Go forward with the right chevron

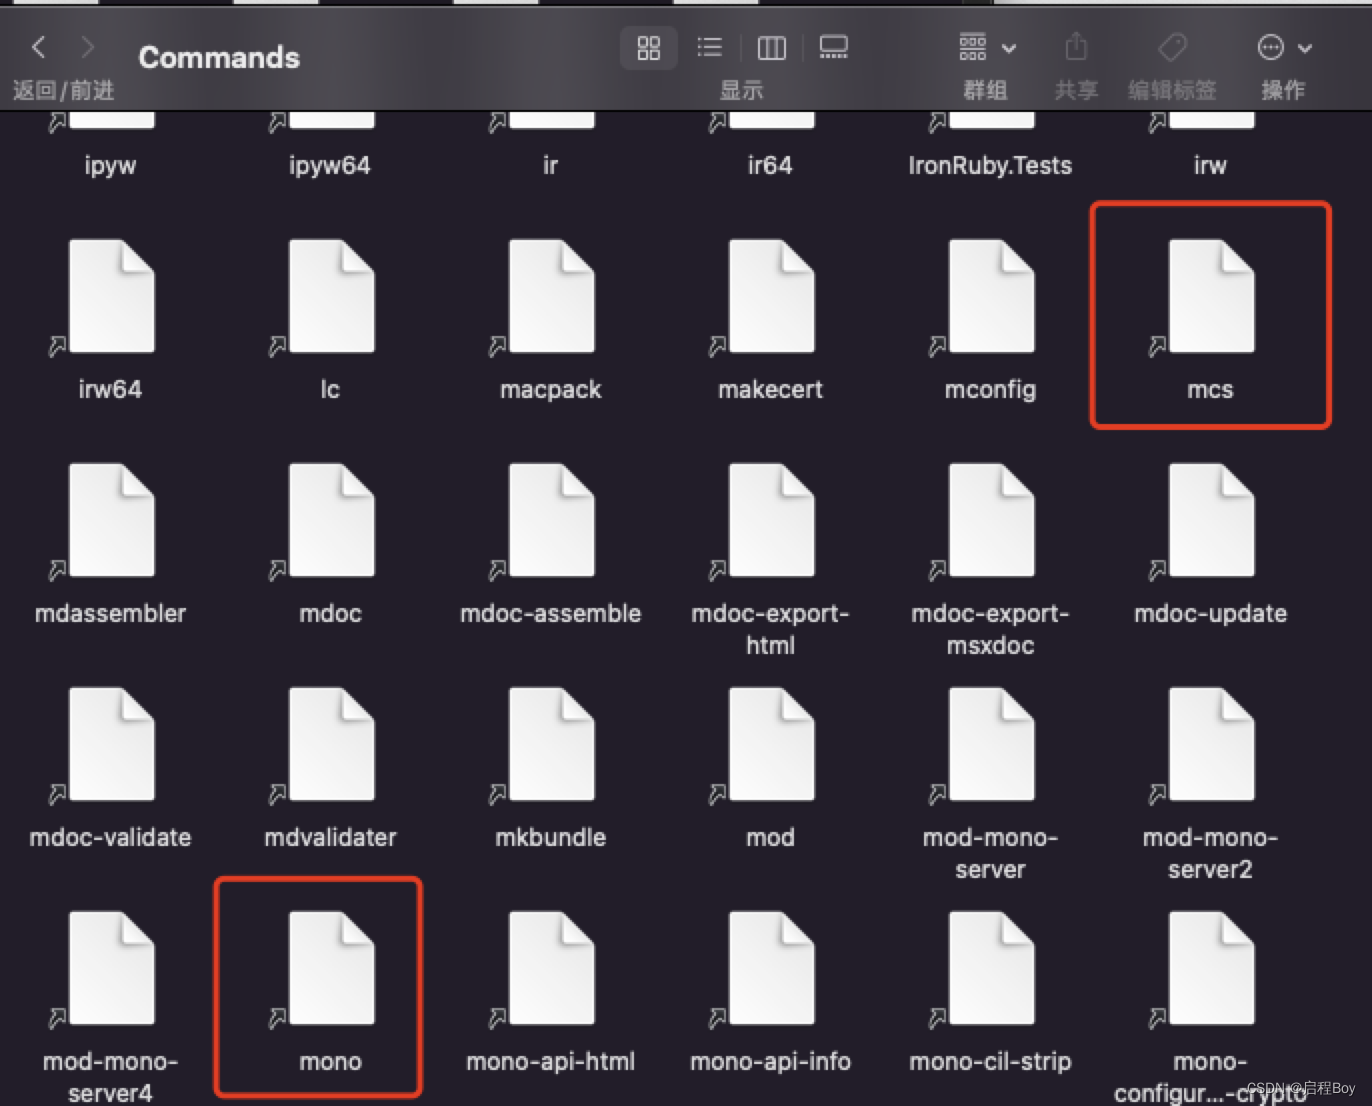88,47
